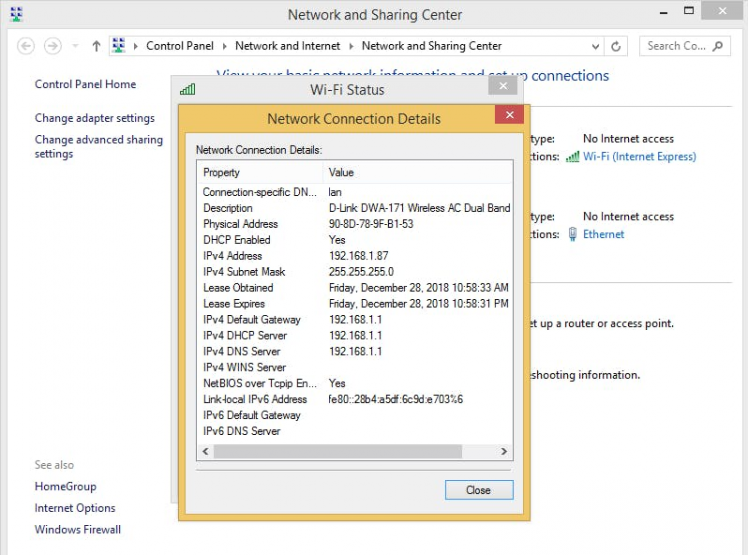Open Change adapter settings link

(95, 118)
